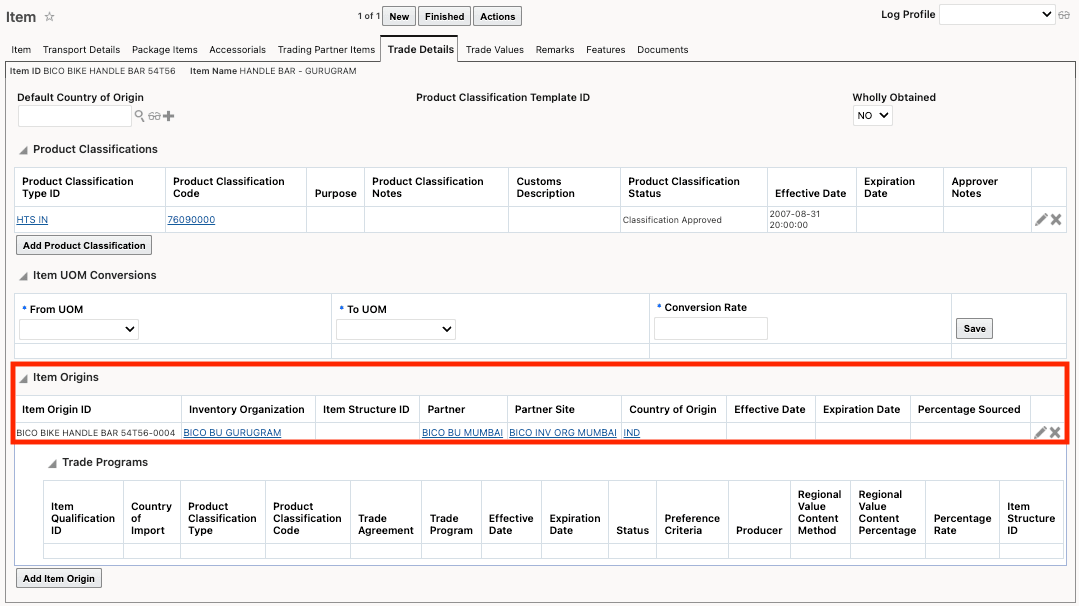
Task: Delete item origin 54T56-0004 row
Action: point(1055,433)
